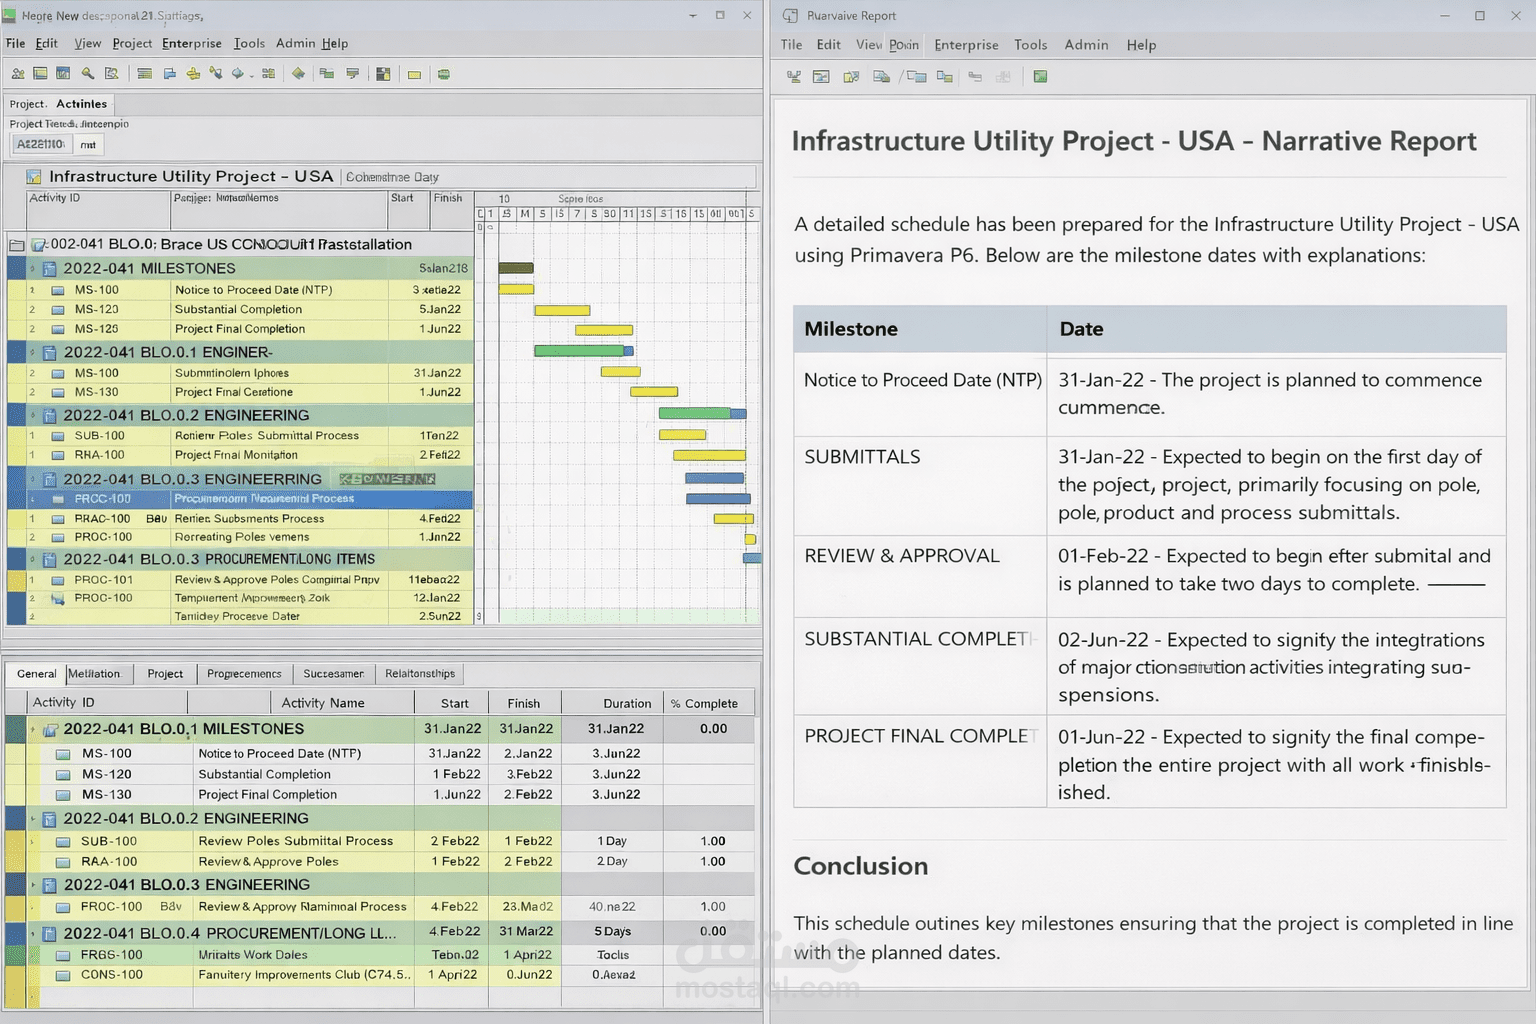This screenshot has width=1536, height=1024.
Task: Click the yellow stacked-folders icon in left toolbar
Action: [193, 74]
